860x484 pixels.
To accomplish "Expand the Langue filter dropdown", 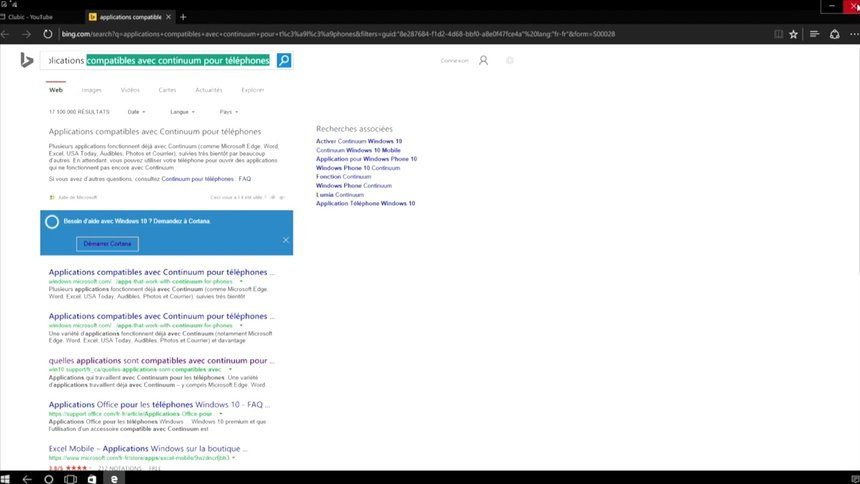I will 182,112.
